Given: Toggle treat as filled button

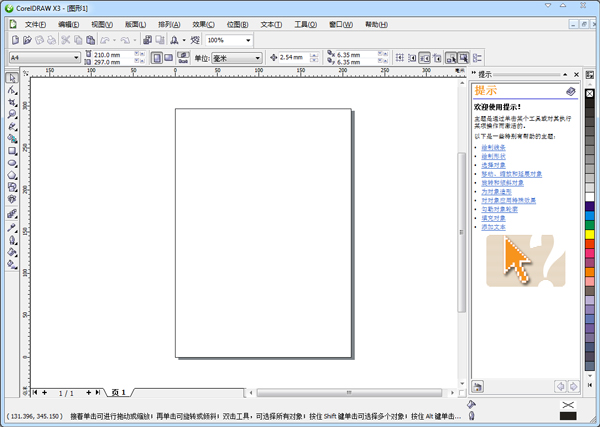Looking at the screenshot, I should click(x=463, y=58).
